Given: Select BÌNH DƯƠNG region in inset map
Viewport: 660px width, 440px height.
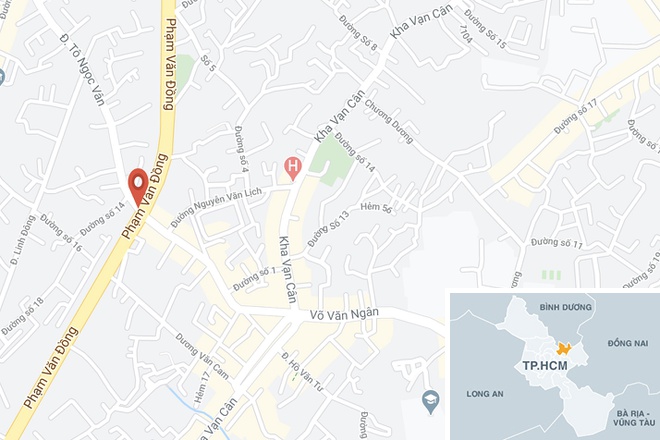Looking at the screenshot, I should pos(565,307).
